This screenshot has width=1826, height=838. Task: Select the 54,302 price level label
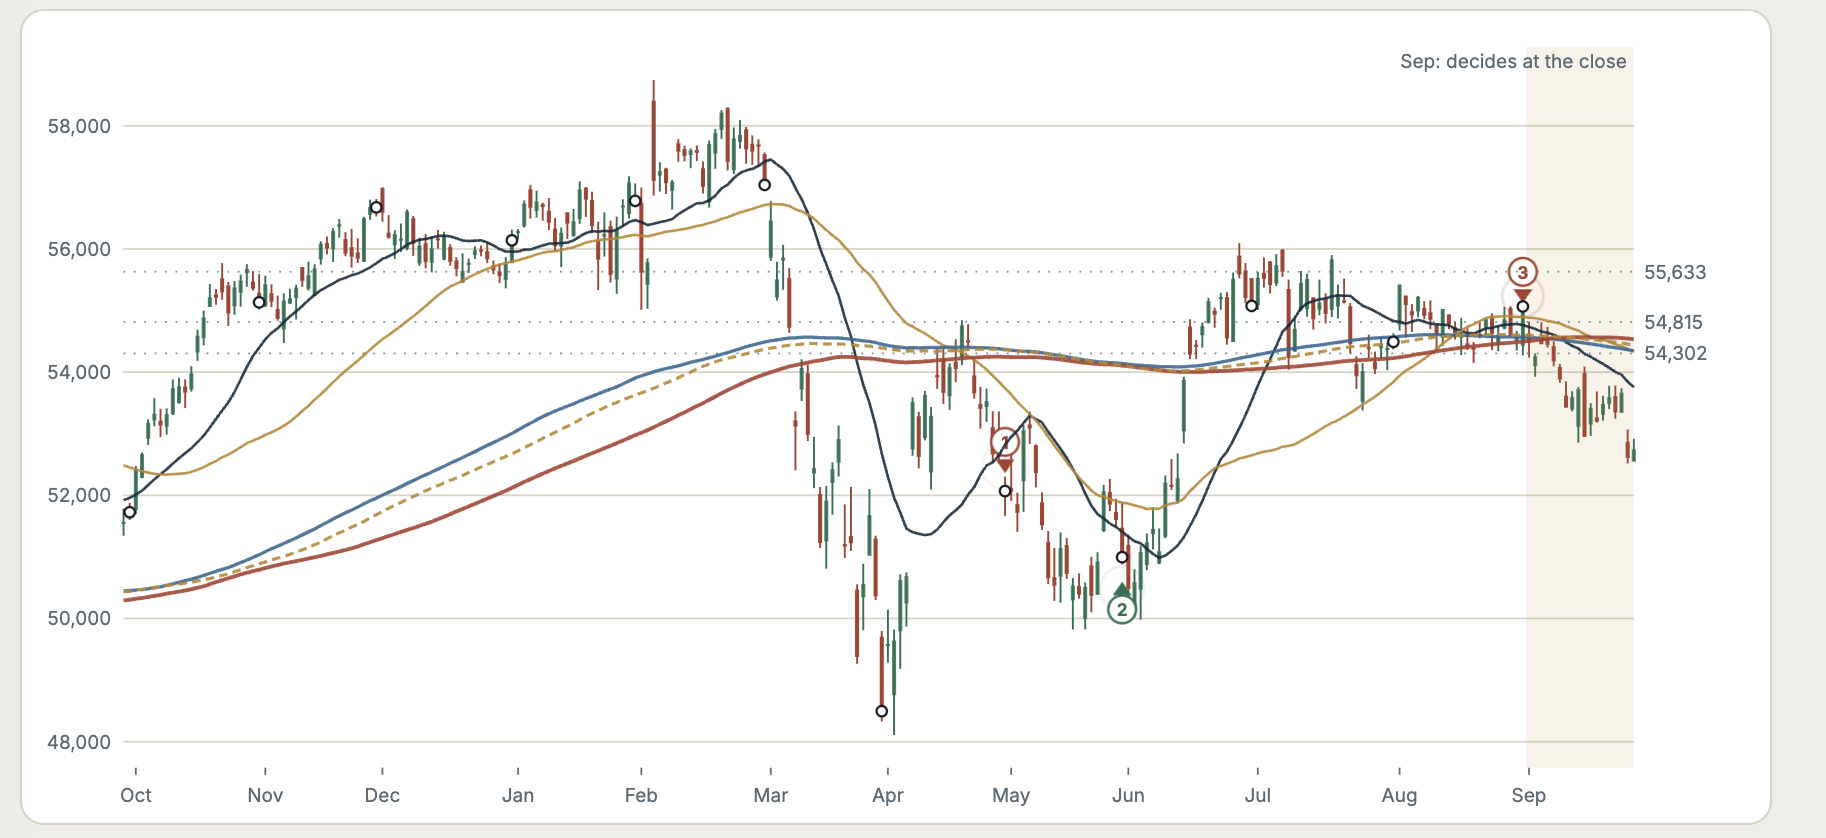1675,353
